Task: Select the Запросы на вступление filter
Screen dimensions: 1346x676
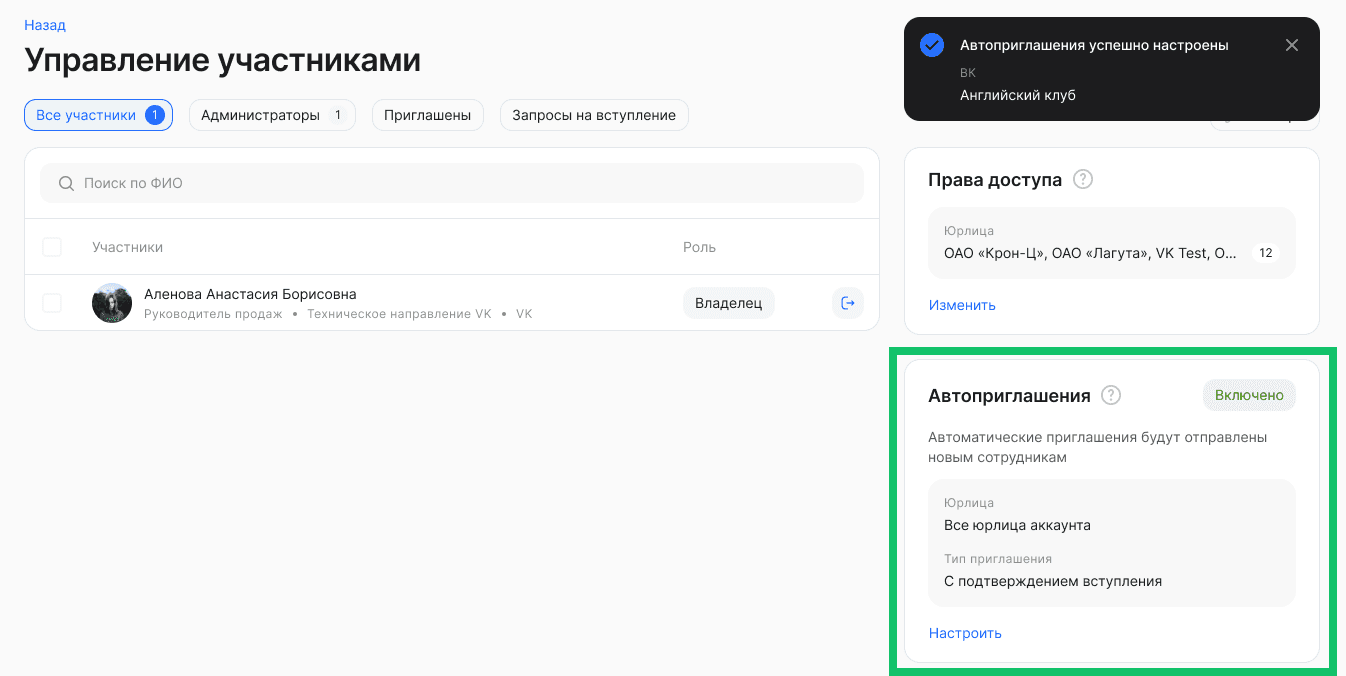Action: [x=594, y=114]
